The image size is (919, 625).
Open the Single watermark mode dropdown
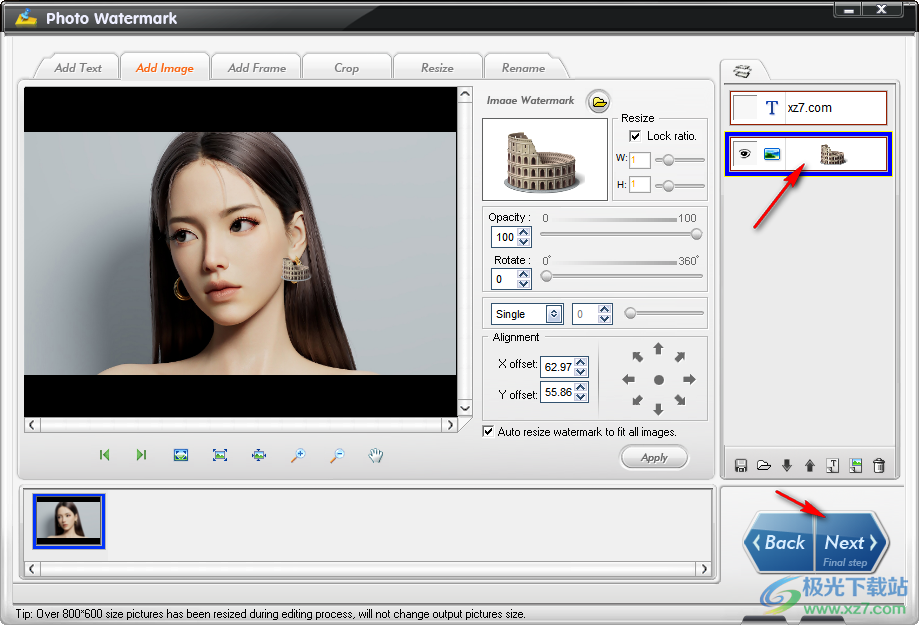coord(554,314)
